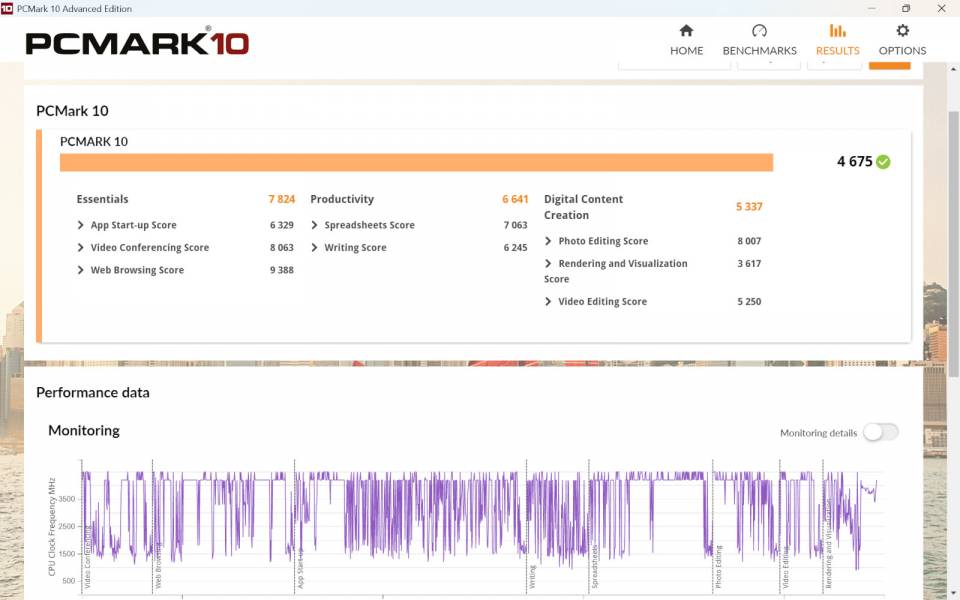Expand the App Start-up Score row
This screenshot has width=960, height=600.
(80, 225)
